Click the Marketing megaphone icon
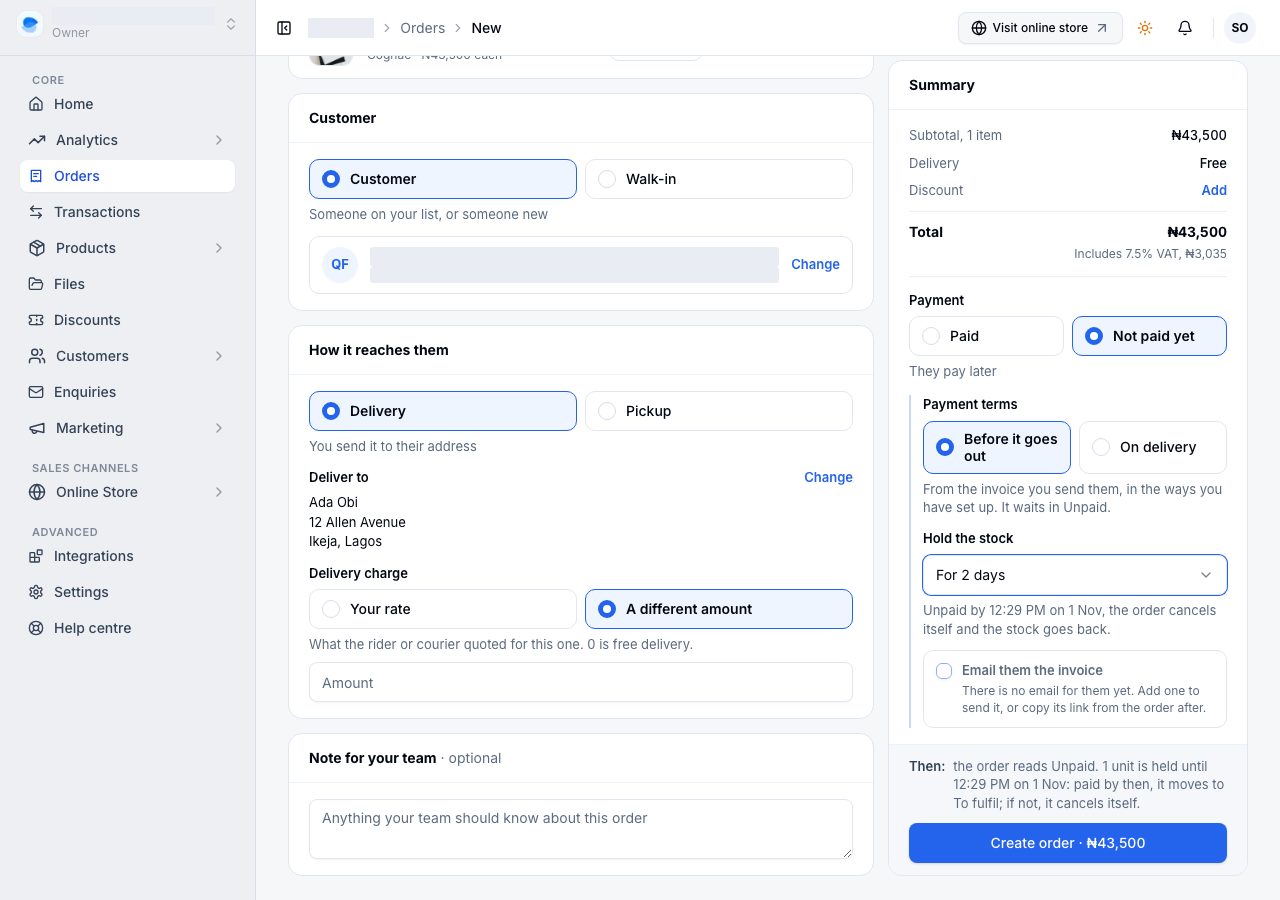This screenshot has height=900, width=1280. 37,428
